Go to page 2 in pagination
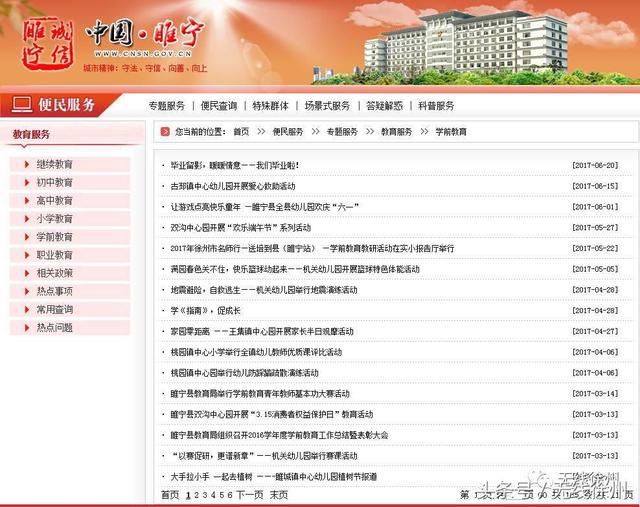Screen dimensions: 640x507 click(197, 495)
